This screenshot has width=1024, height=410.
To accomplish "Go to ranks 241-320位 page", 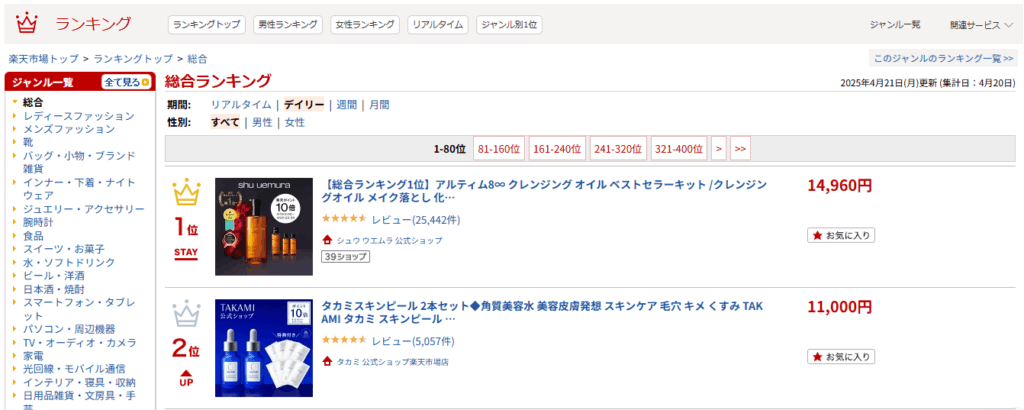I will click(x=618, y=149).
